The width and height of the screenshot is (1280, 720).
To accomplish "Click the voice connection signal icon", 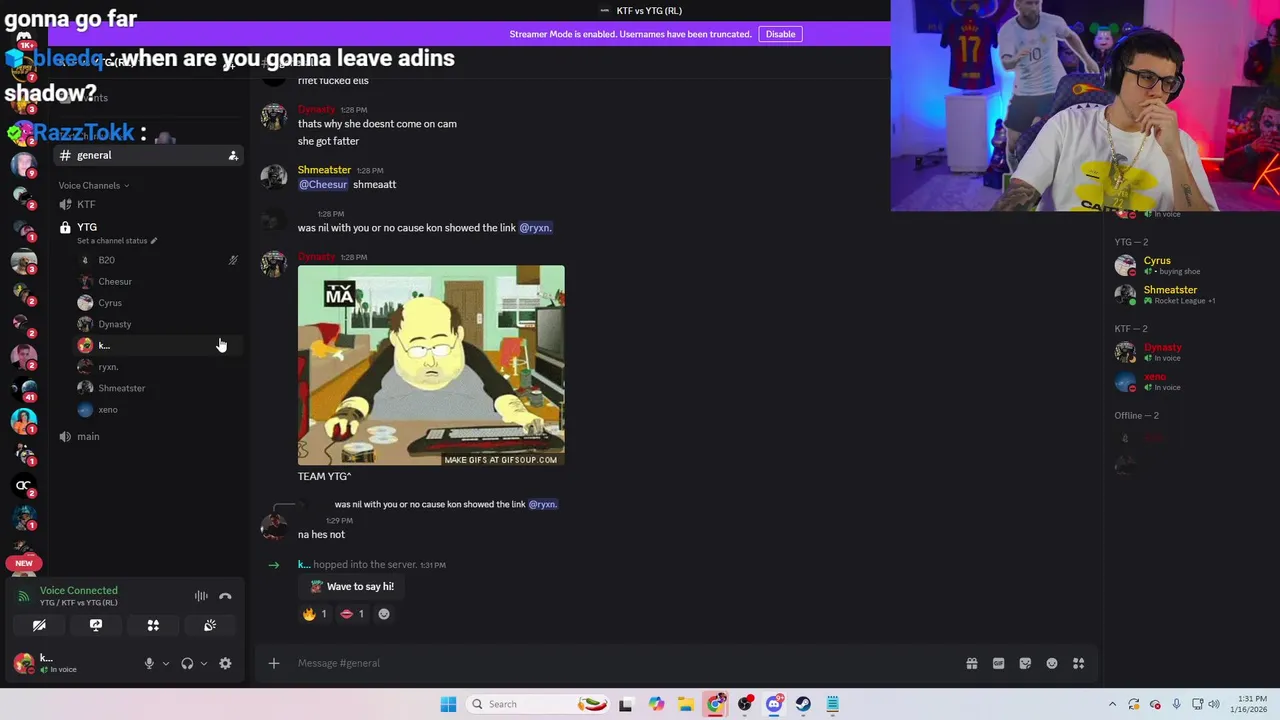I will pos(23,596).
